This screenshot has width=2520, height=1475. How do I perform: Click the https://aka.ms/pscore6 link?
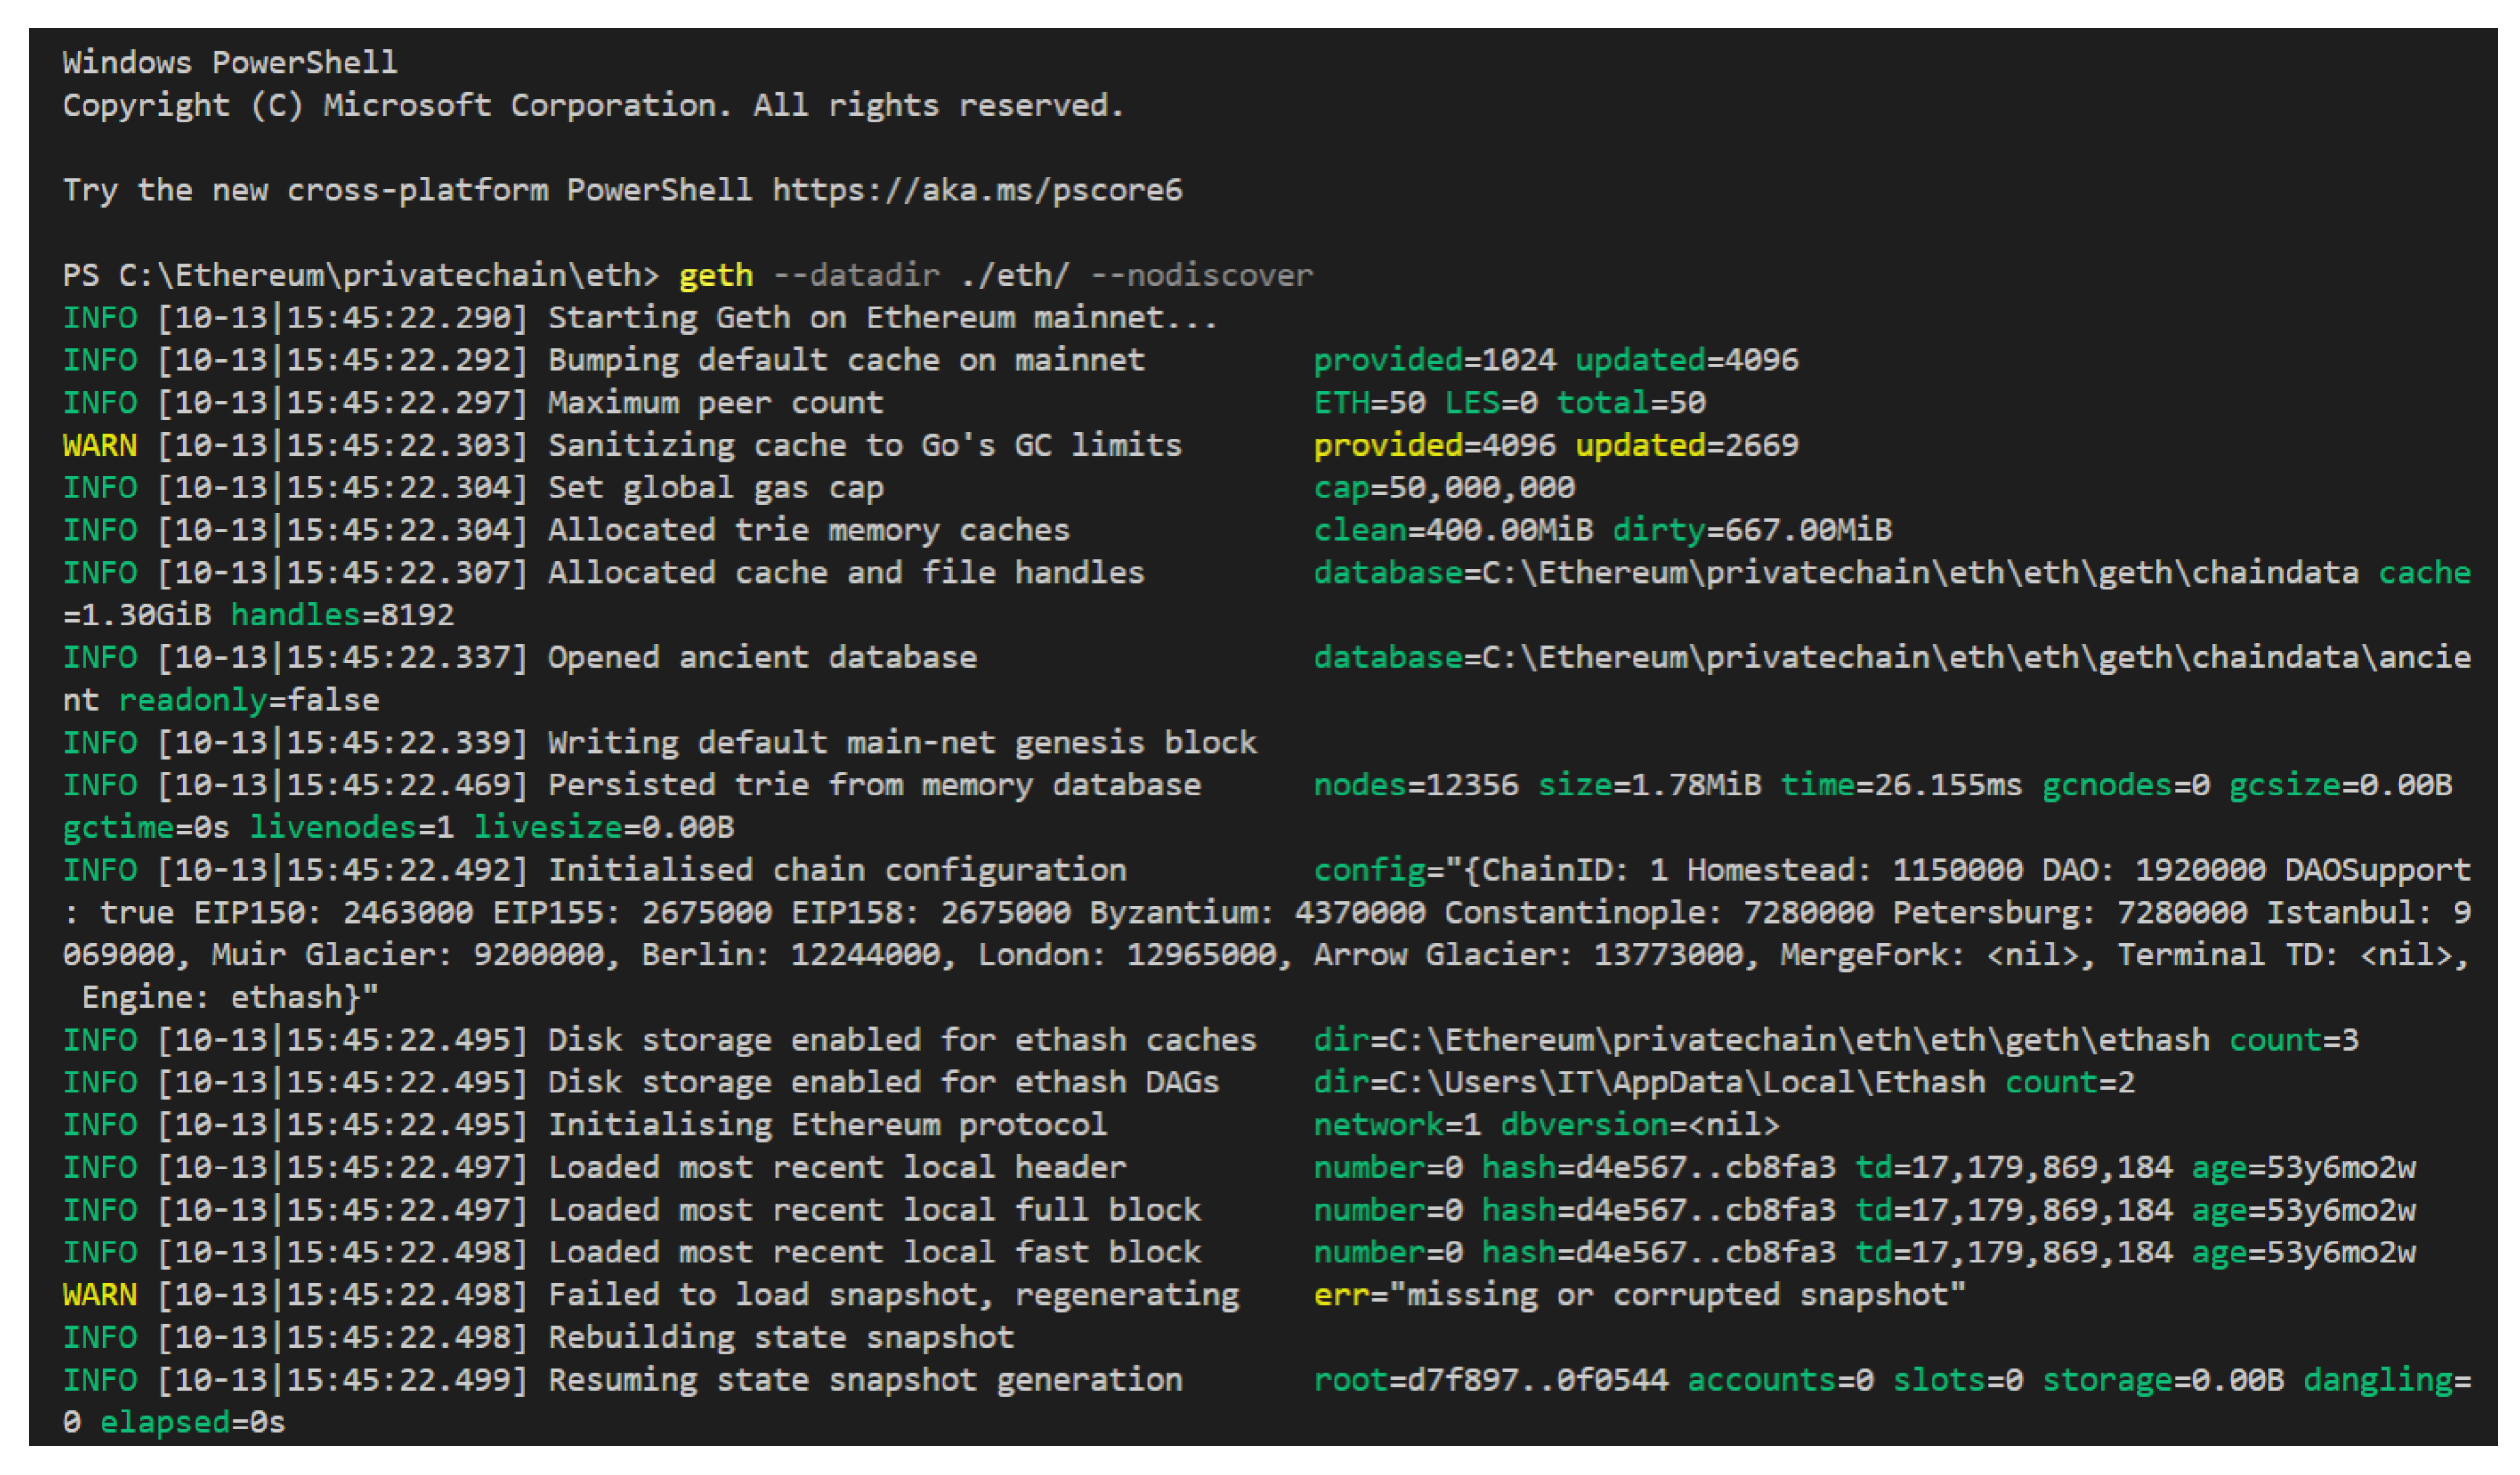[976, 190]
